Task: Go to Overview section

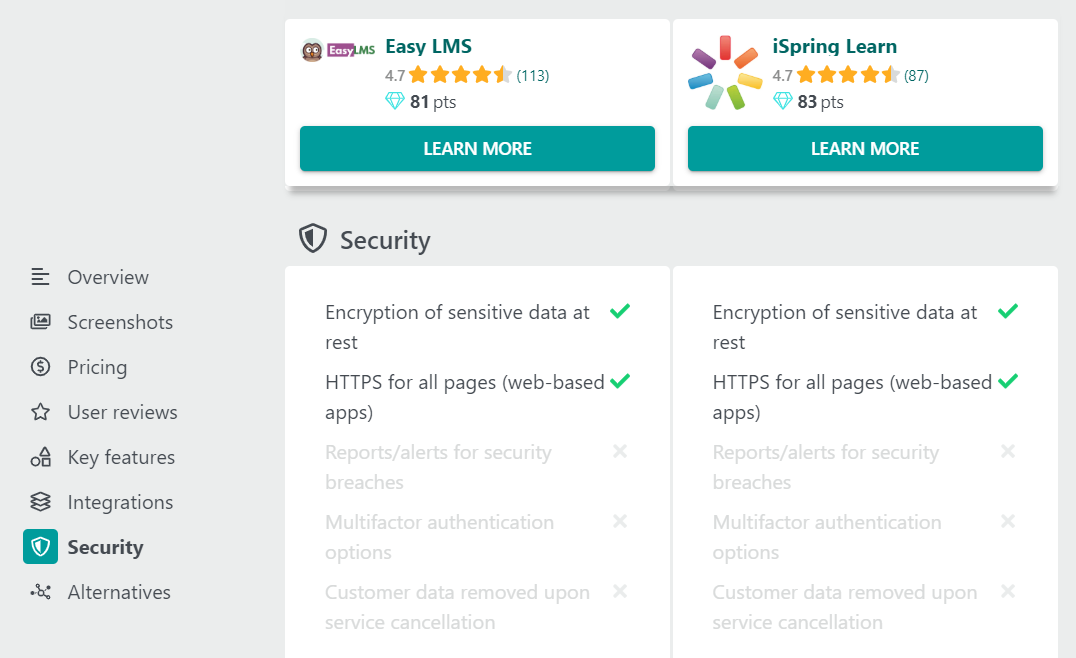Action: click(108, 277)
